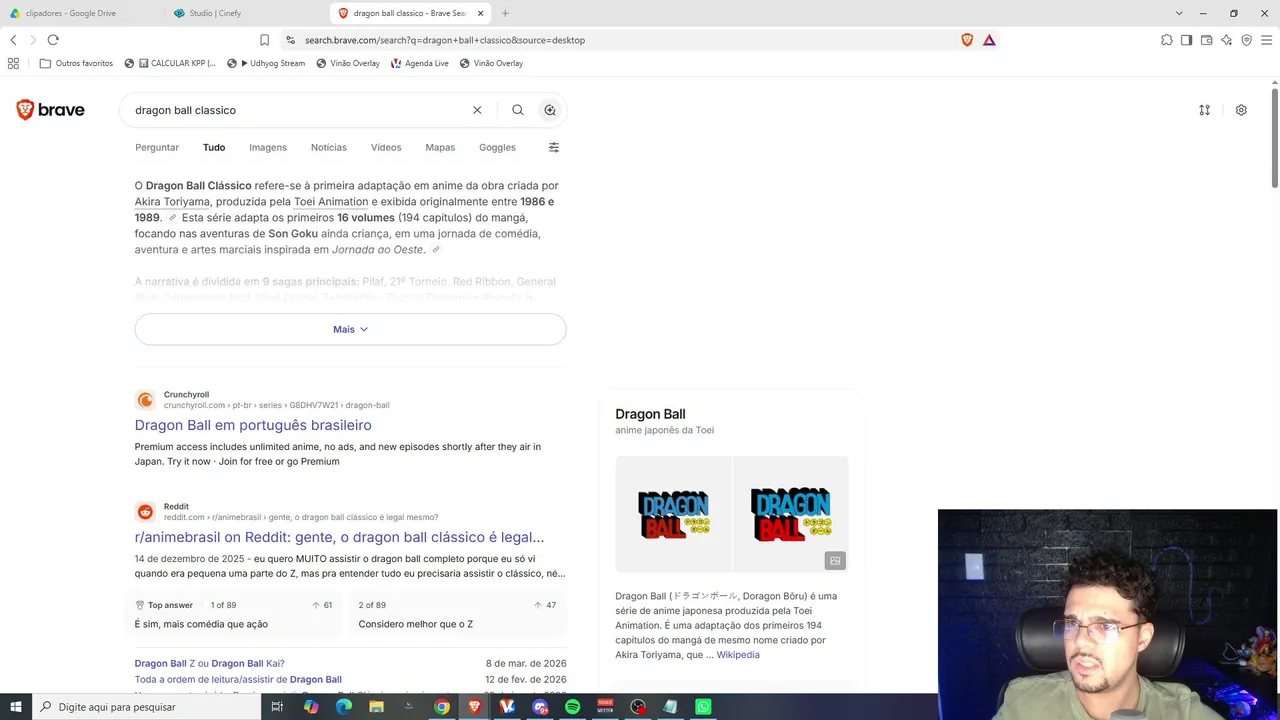Open the Brave main hamburger menu
Screen dimensions: 1280x720
point(1266,40)
